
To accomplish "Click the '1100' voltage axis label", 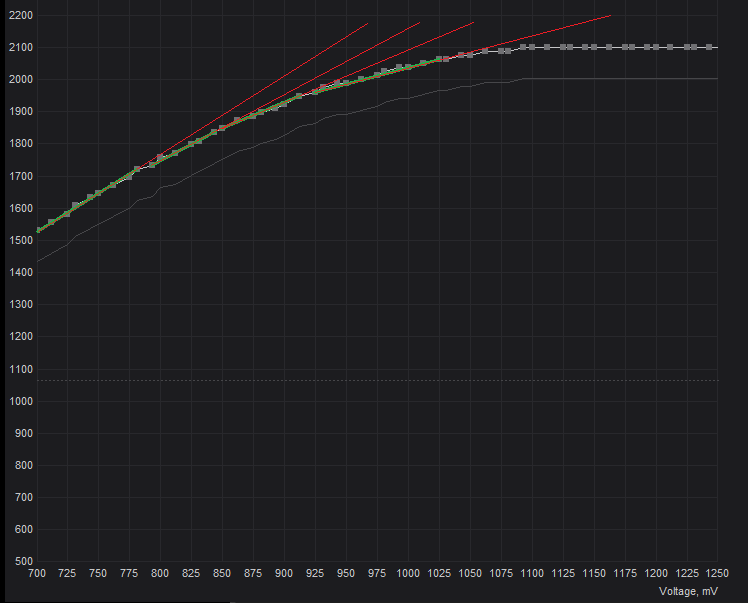I will click(x=532, y=573).
